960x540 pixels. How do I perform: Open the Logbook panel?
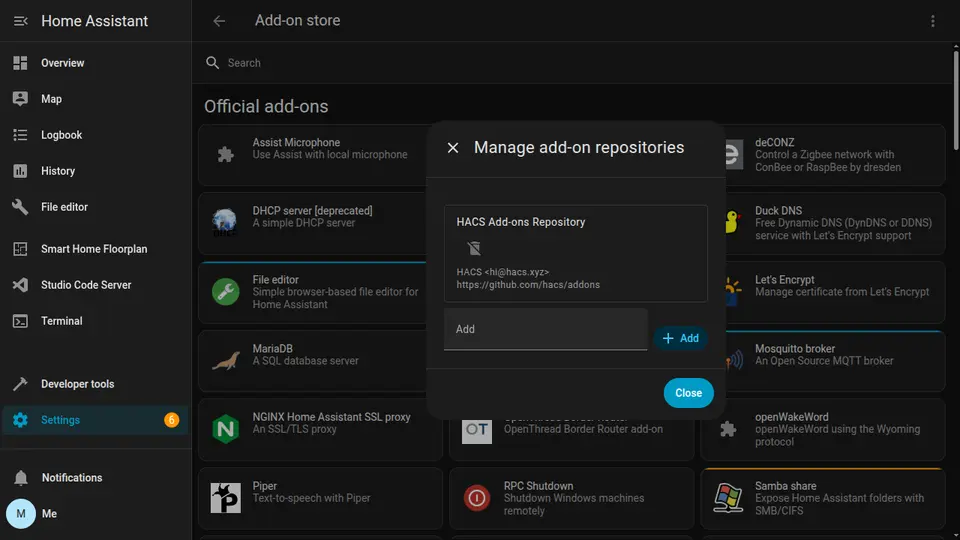click(x=96, y=135)
